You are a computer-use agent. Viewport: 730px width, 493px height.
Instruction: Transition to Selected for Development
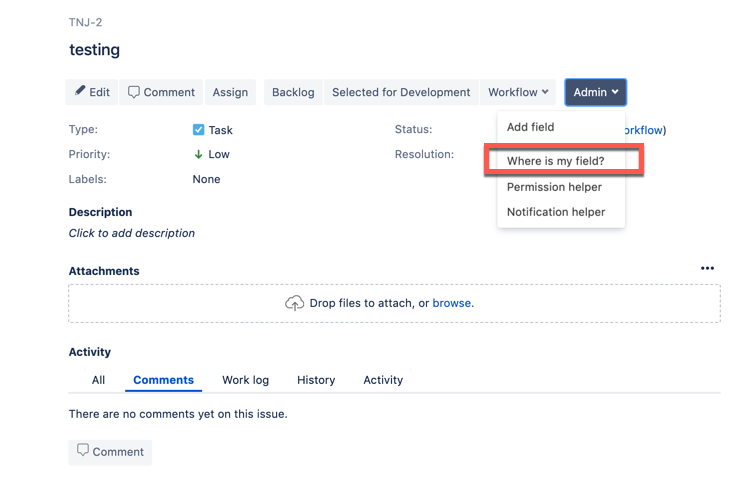click(401, 92)
